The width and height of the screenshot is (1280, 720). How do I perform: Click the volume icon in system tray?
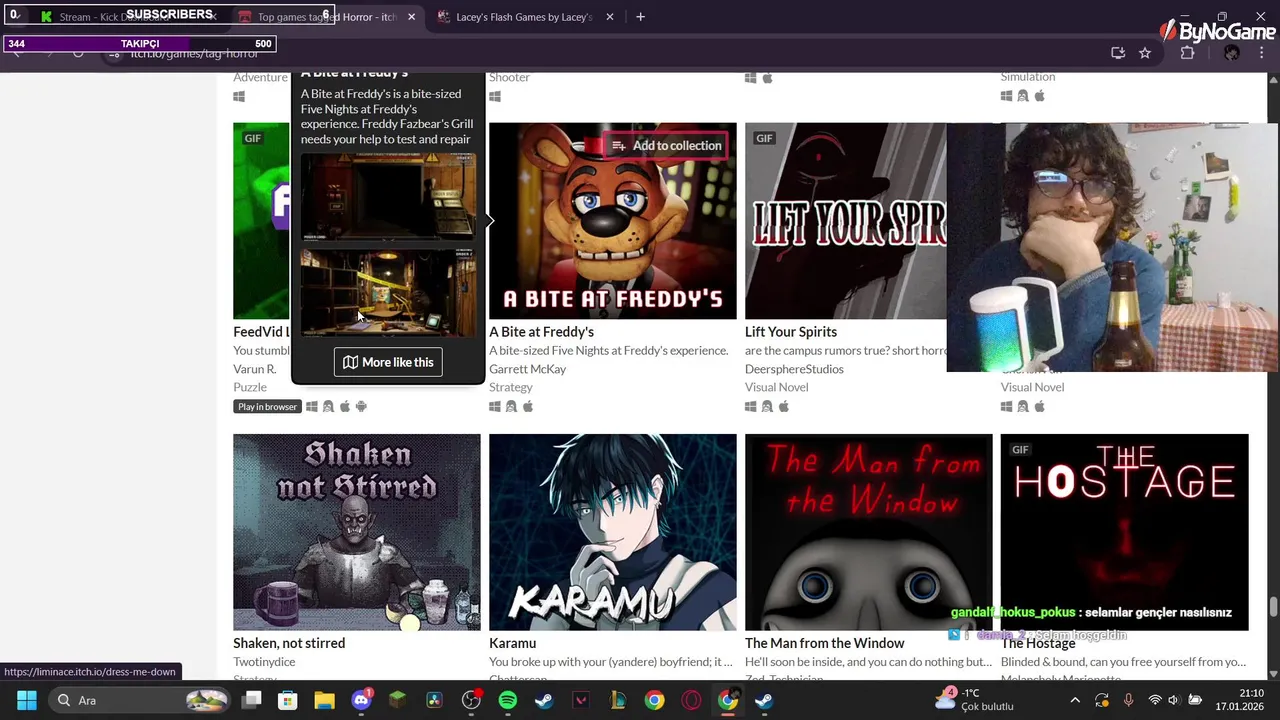(x=1174, y=700)
